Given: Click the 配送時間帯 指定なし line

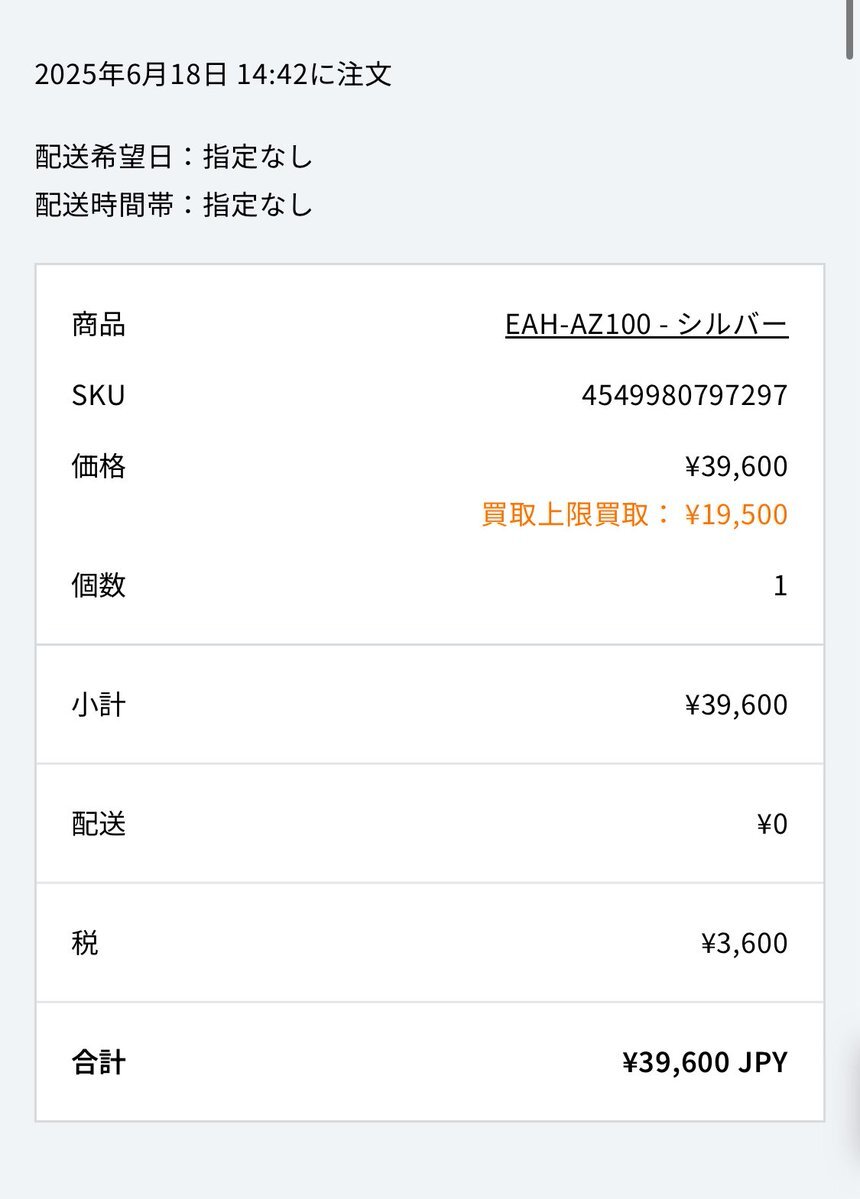Looking at the screenshot, I should [x=174, y=204].
